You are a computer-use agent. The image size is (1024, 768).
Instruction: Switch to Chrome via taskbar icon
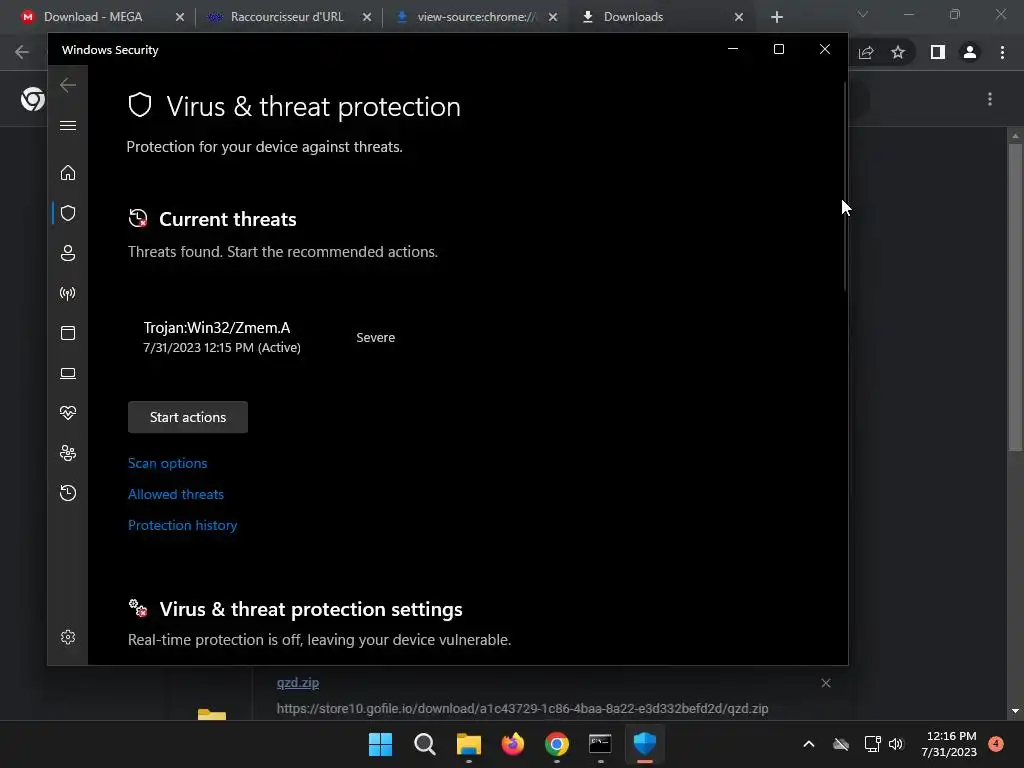556,744
